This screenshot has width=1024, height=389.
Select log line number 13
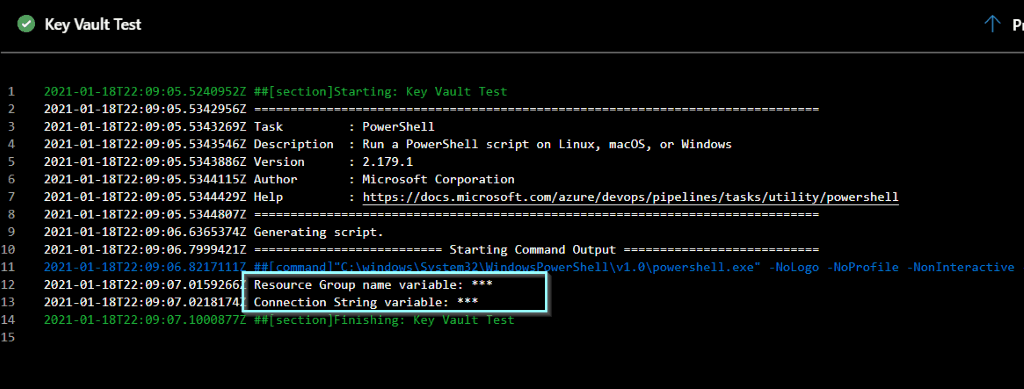coord(8,302)
